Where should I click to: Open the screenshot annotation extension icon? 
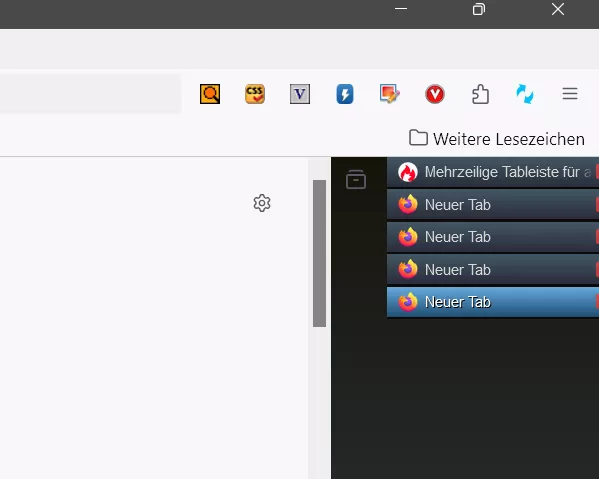(390, 94)
